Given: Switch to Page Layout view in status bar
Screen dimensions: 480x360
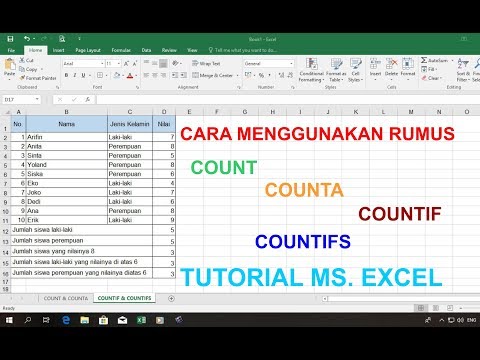Looking at the screenshot, I should coord(436,308).
